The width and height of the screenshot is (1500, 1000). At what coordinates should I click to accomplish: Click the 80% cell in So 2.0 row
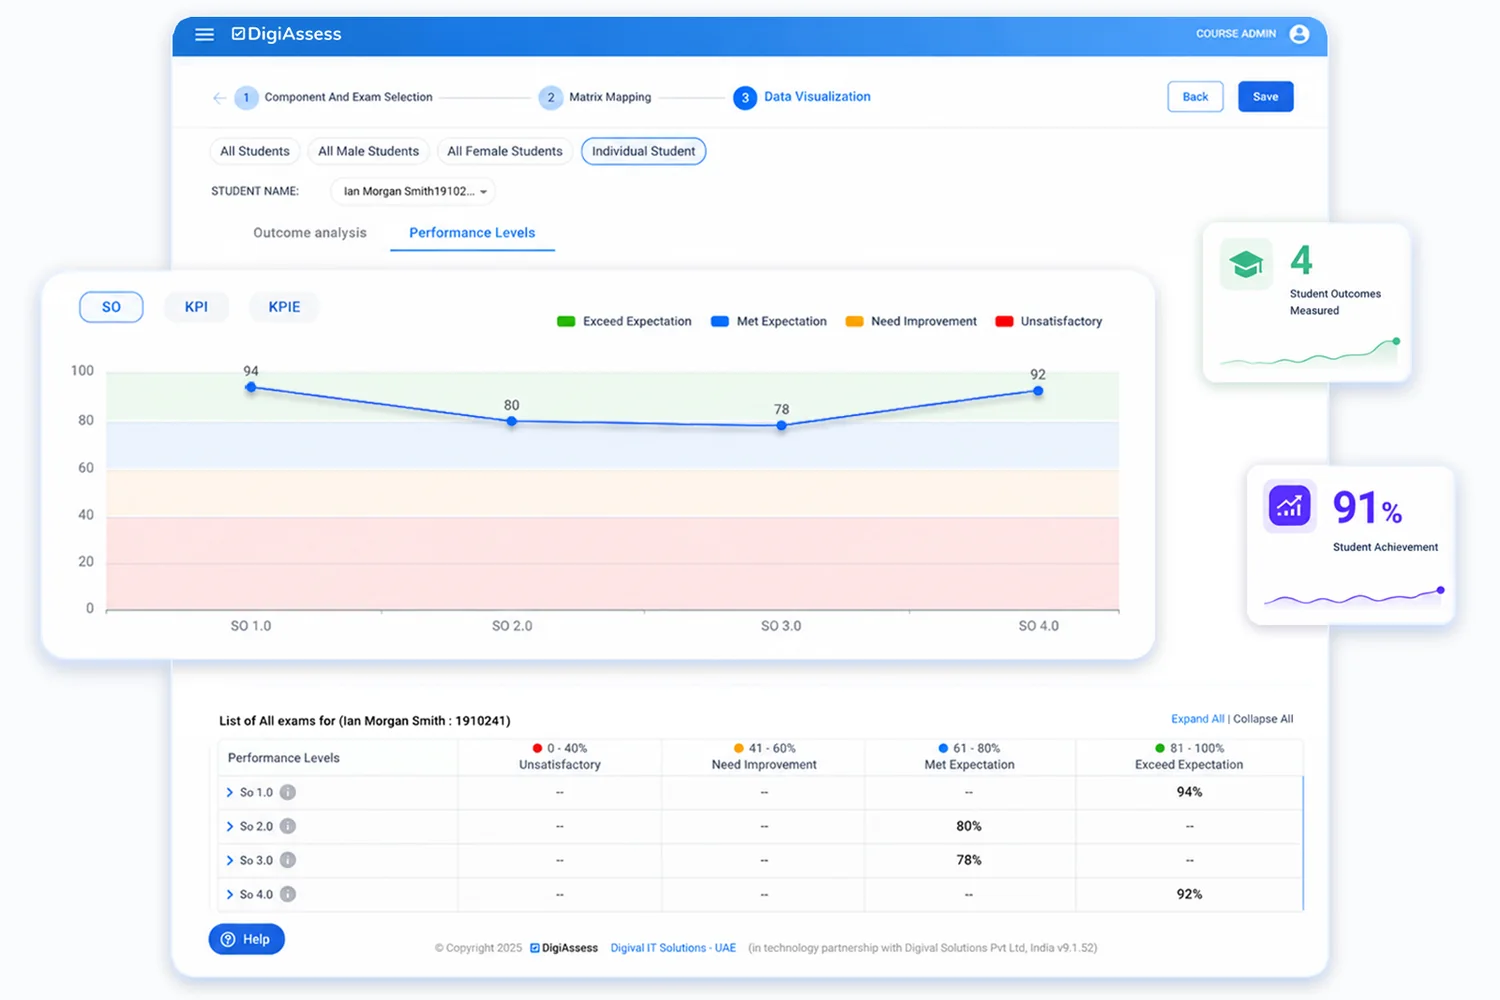click(x=969, y=826)
